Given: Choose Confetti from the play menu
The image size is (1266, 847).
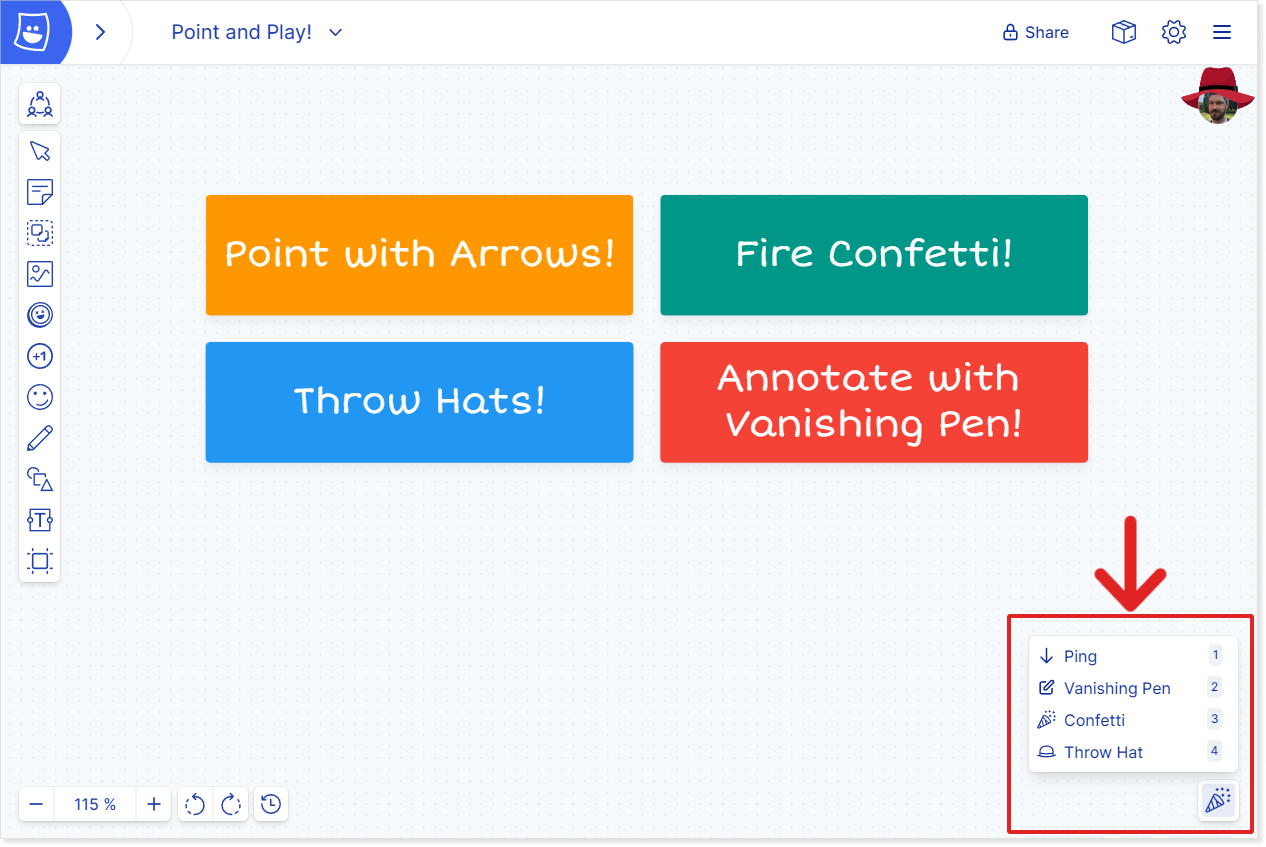Looking at the screenshot, I should (x=1133, y=720).
